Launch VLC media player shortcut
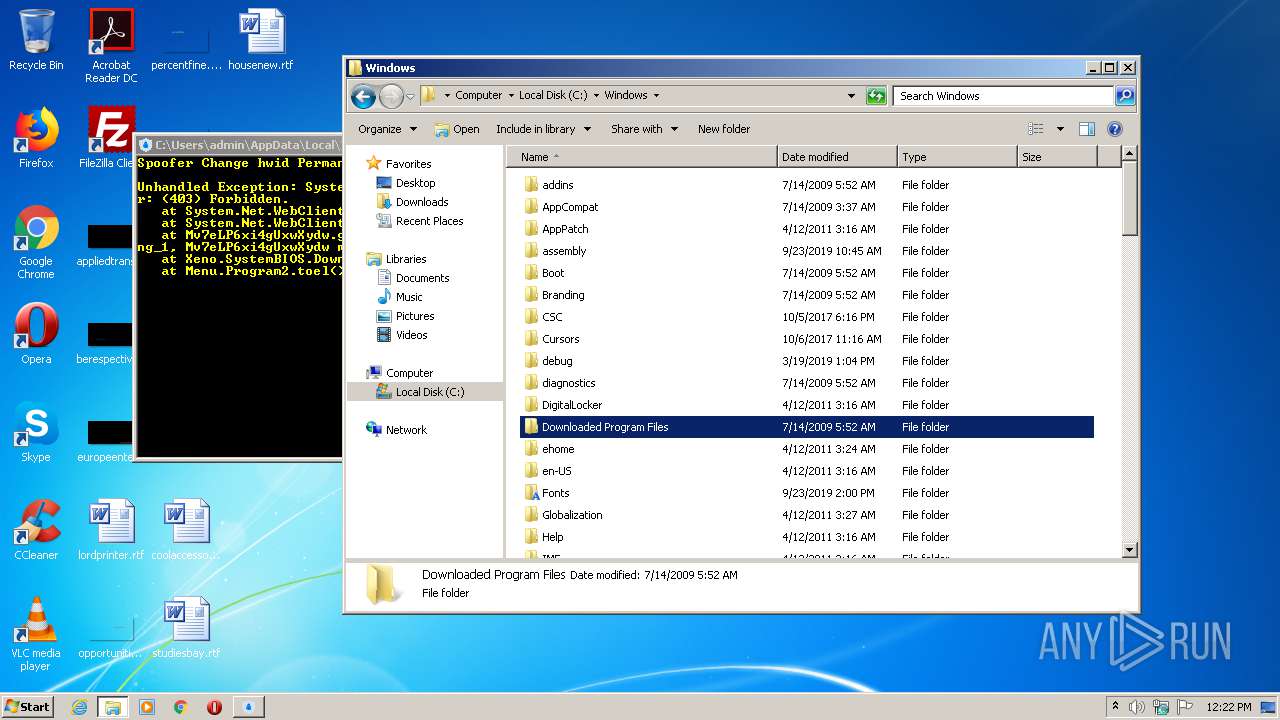1280x720 pixels. click(36, 635)
